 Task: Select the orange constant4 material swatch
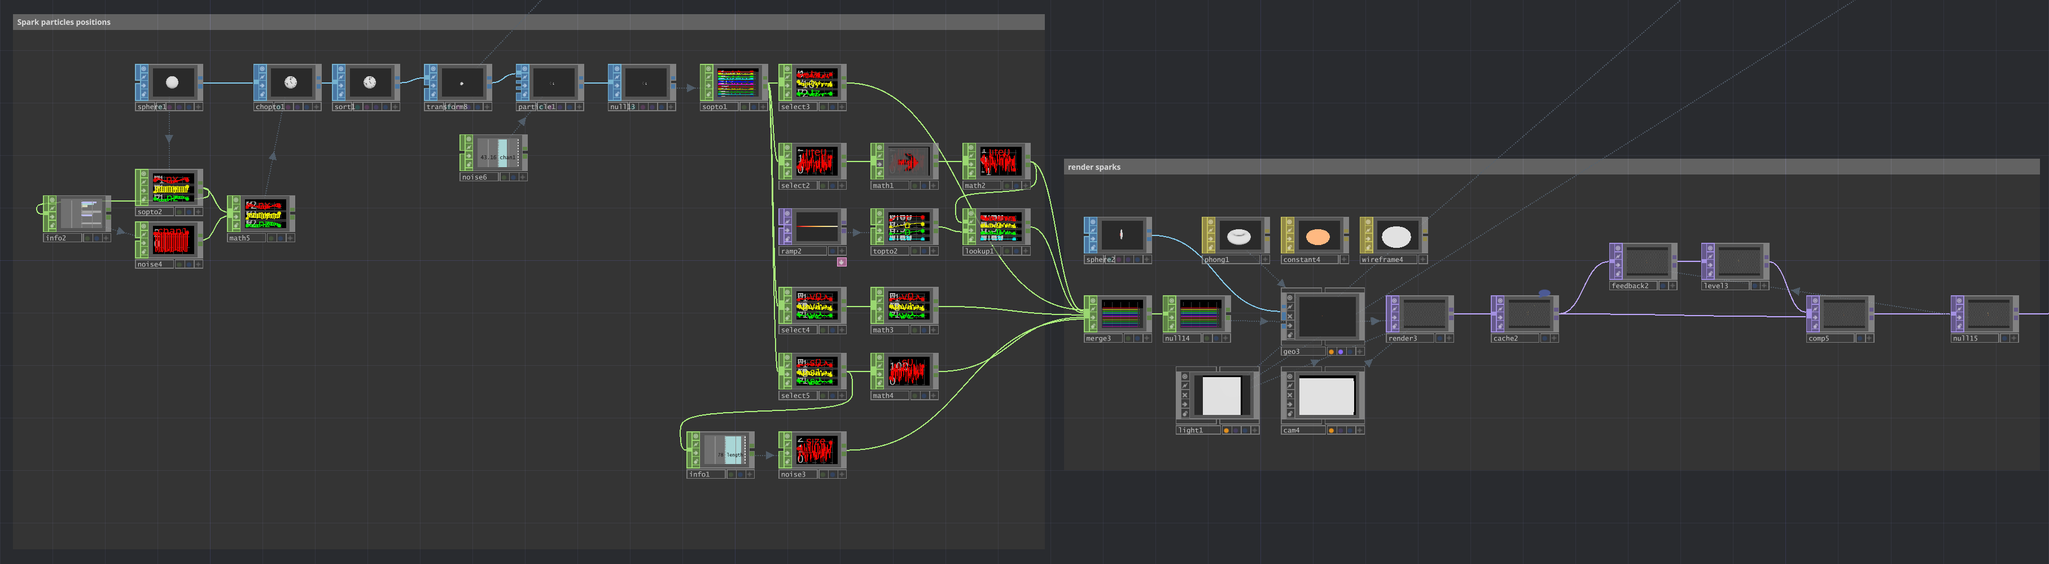tap(1318, 237)
